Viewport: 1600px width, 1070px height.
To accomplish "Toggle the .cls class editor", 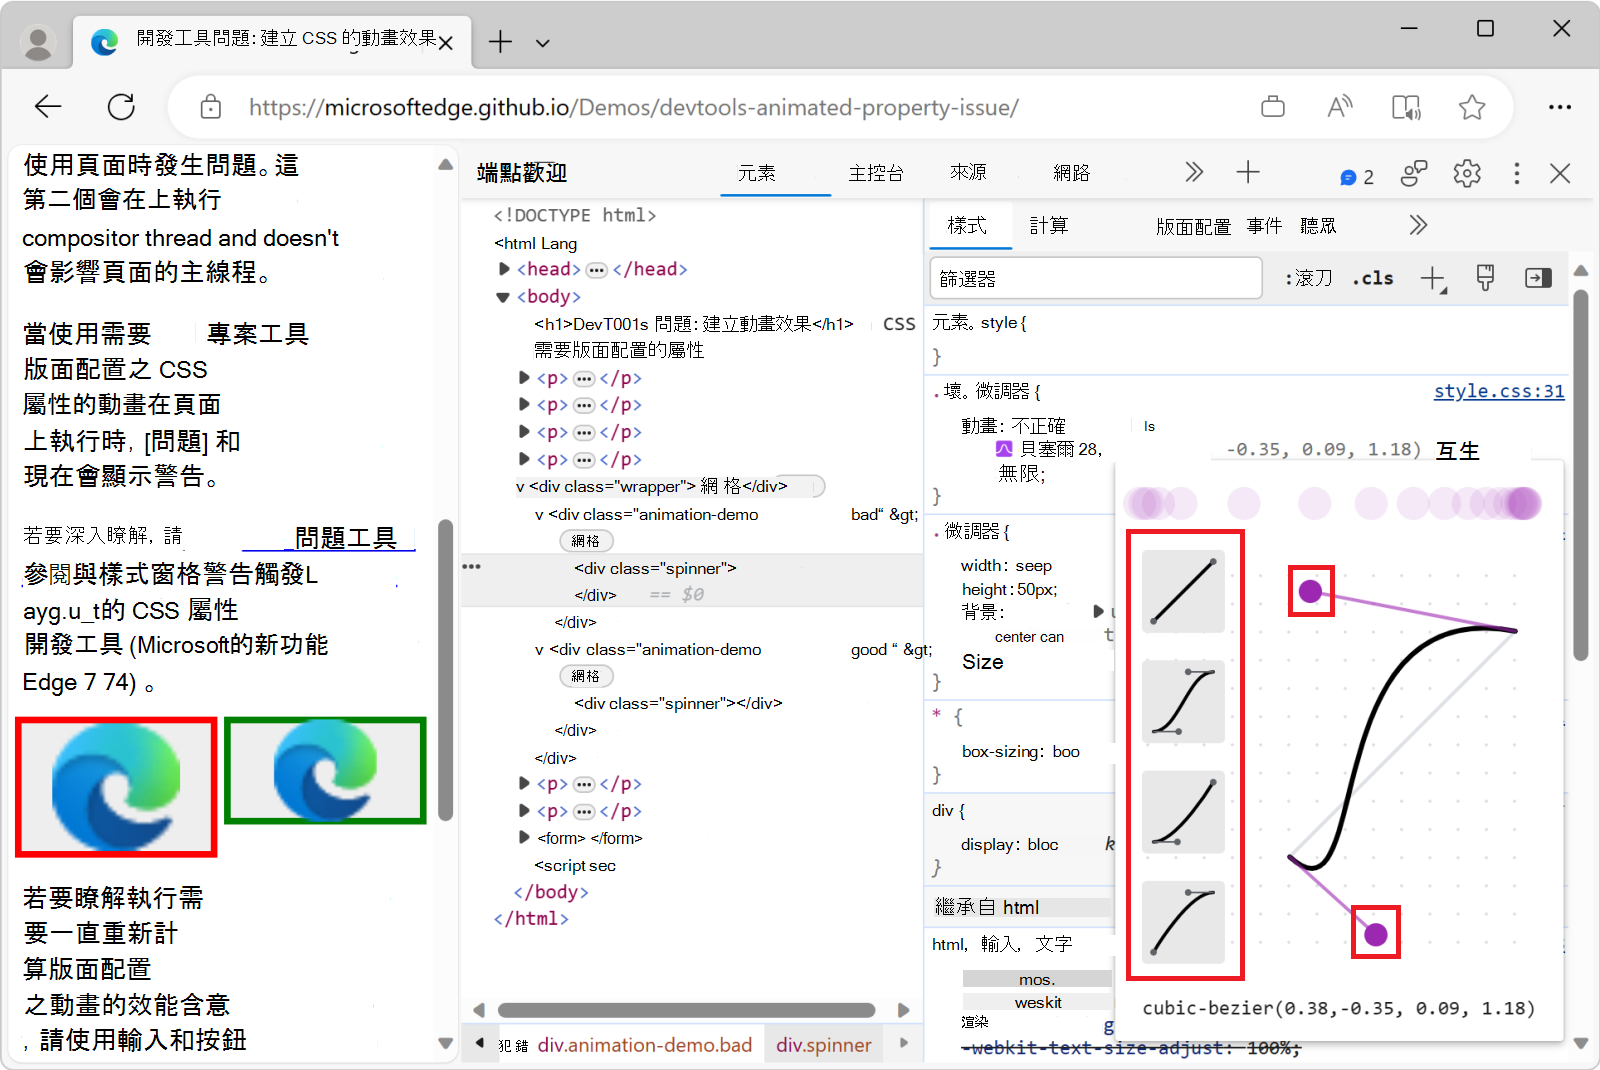I will click(1373, 278).
